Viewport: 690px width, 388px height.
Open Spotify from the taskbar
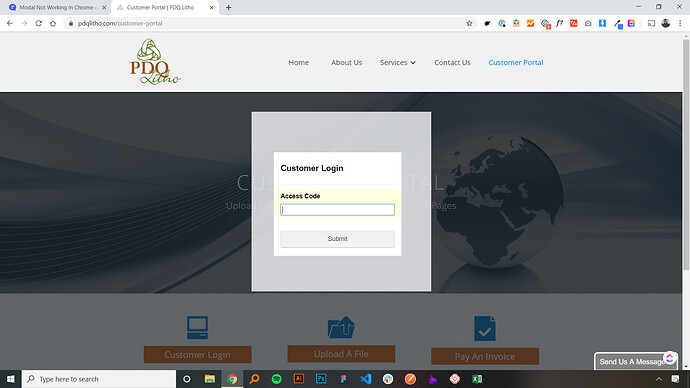[276, 379]
